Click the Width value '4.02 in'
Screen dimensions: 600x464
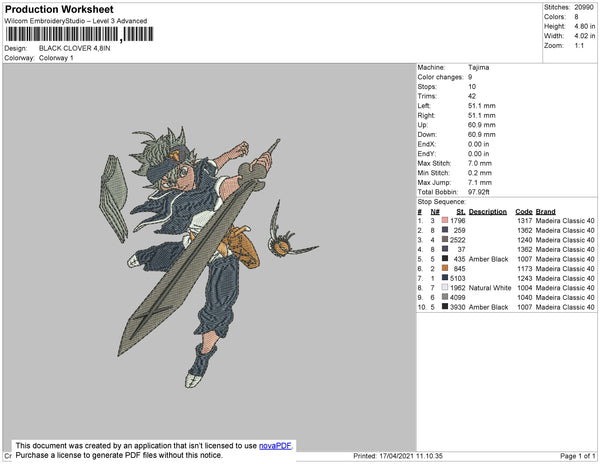tap(584, 36)
